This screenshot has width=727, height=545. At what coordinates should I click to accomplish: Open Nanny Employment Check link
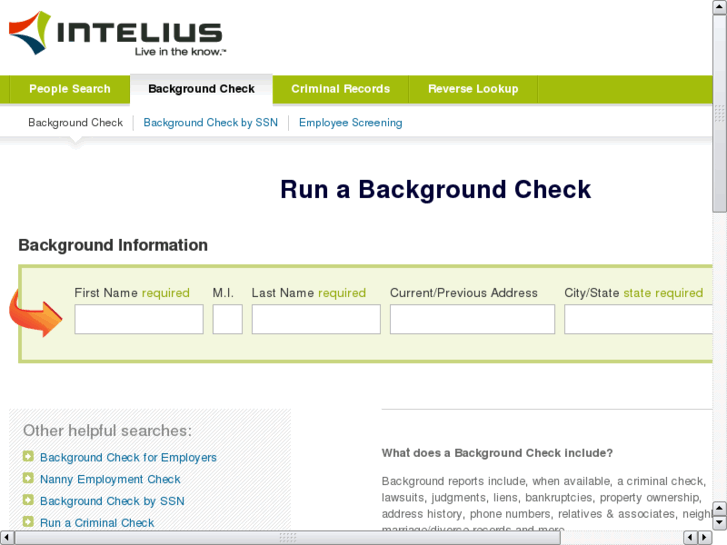(x=110, y=479)
